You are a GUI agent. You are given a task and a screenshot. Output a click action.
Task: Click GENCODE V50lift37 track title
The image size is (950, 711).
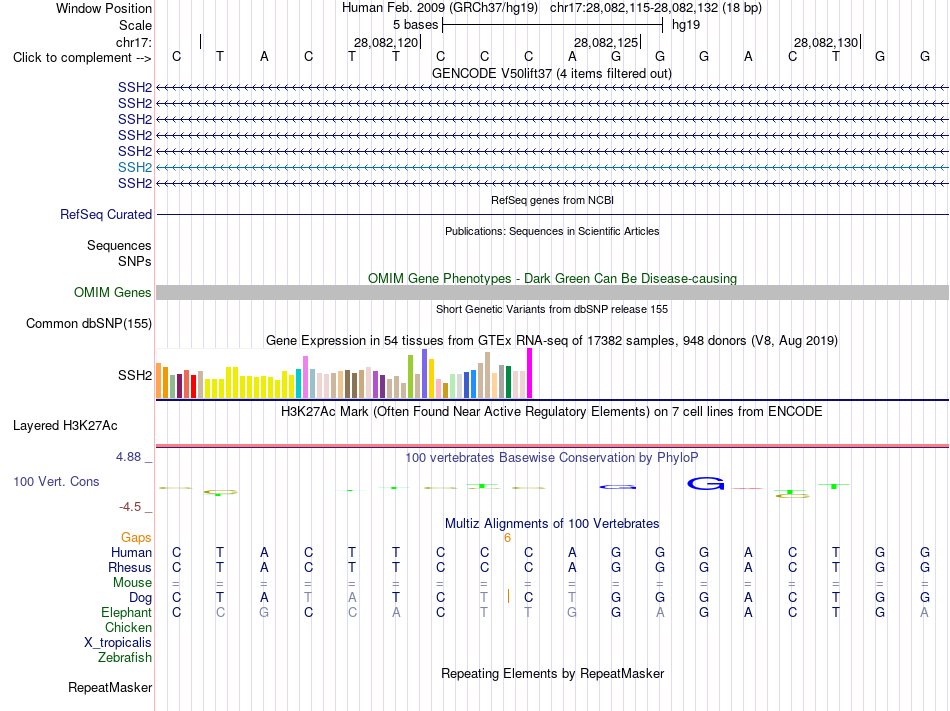[x=551, y=74]
